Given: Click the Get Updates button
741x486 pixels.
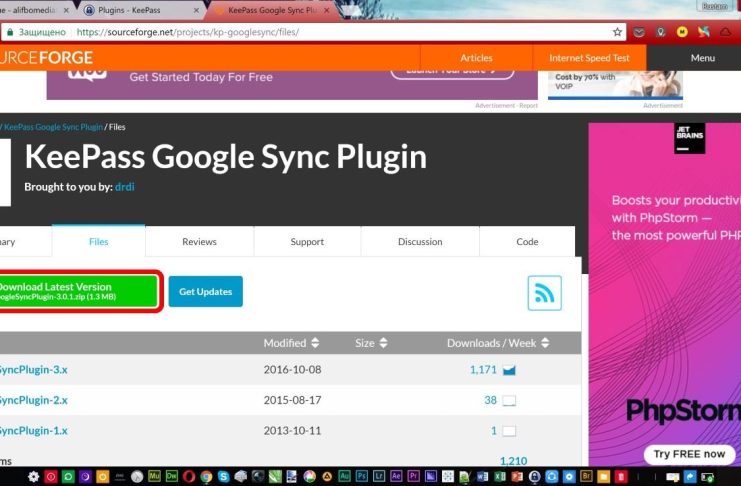Looking at the screenshot, I should (206, 292).
